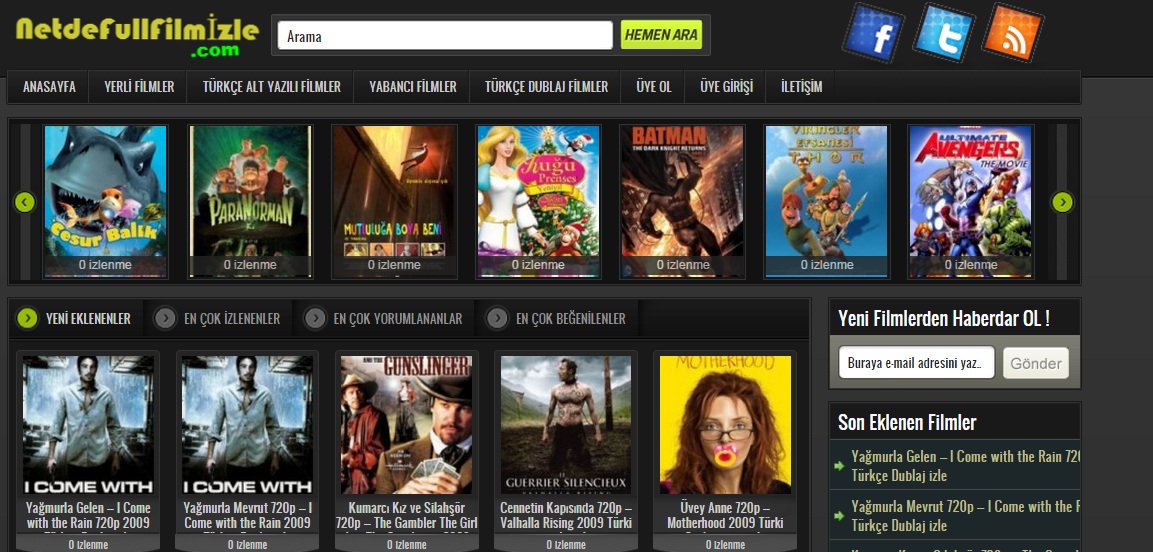1153x552 pixels.
Task: Open Mutluluğa Boya Beni carousel poster
Action: click(x=394, y=201)
